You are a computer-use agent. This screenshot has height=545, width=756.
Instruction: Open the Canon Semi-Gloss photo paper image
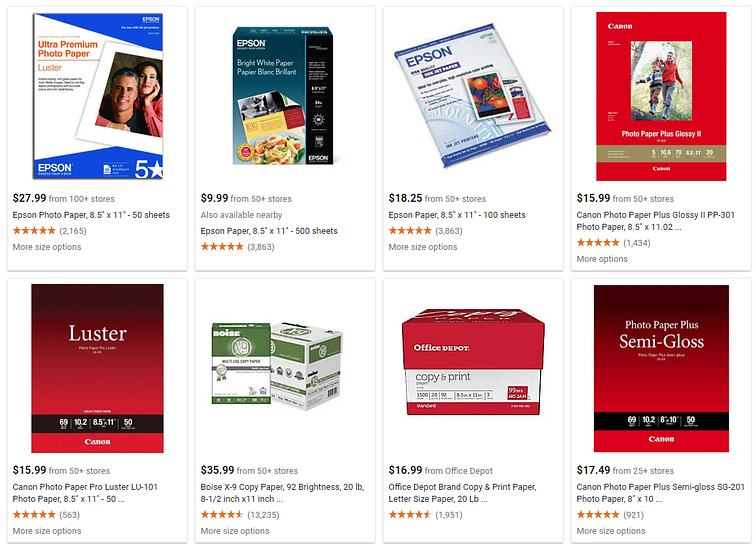point(661,368)
